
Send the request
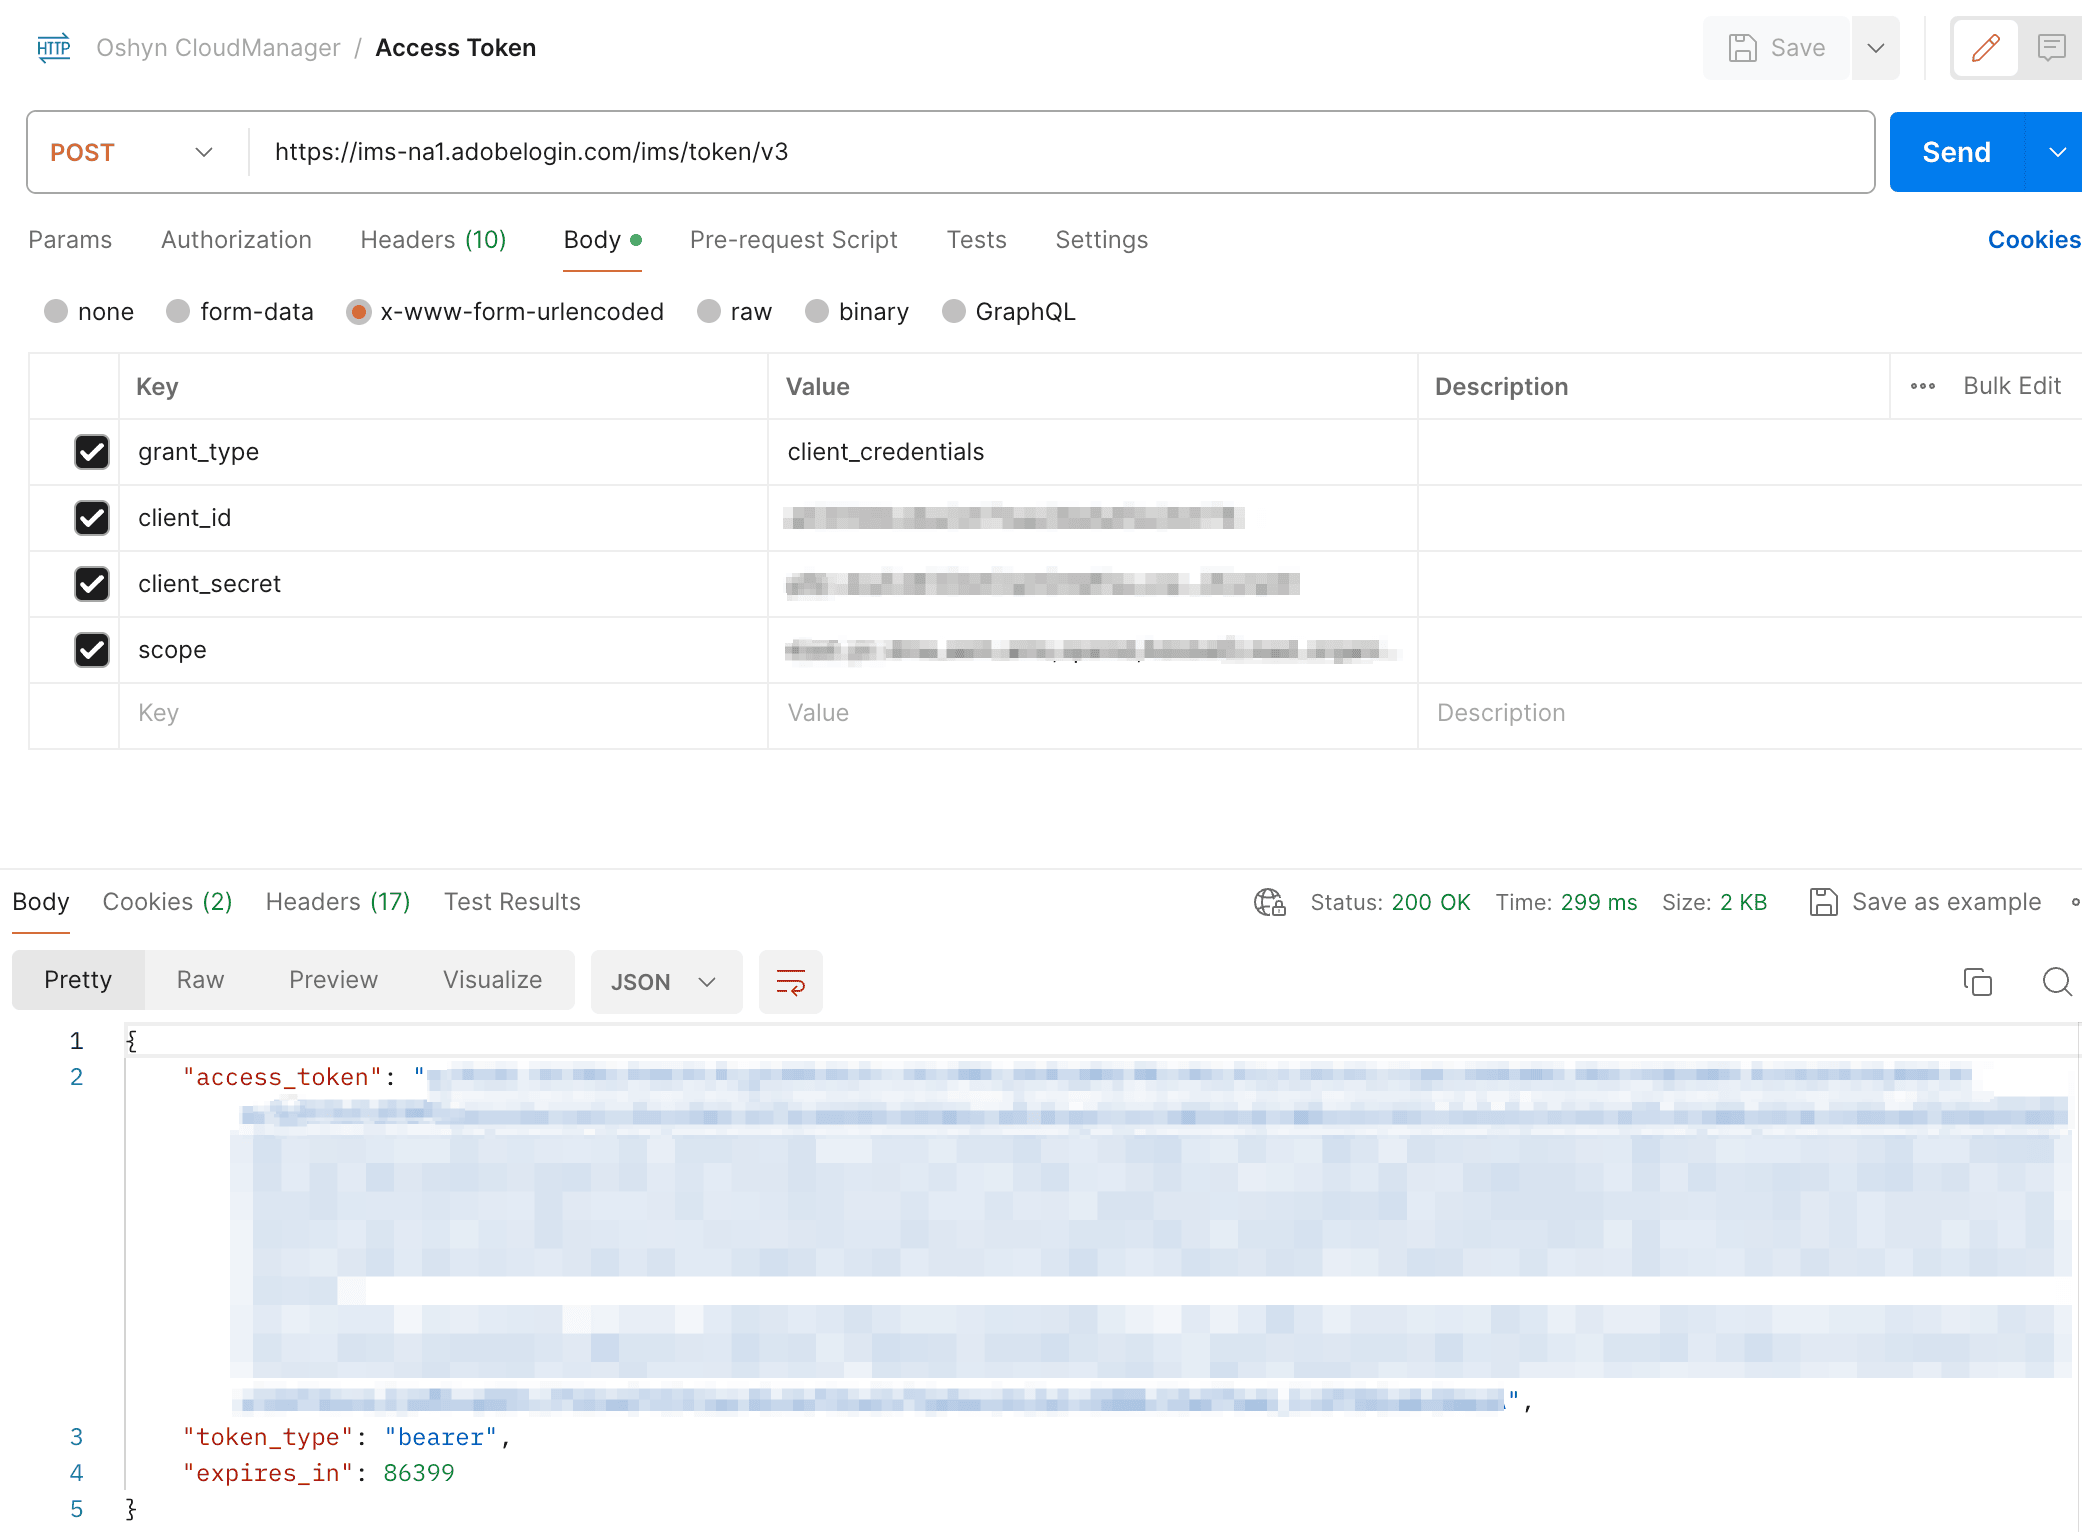click(x=1956, y=152)
